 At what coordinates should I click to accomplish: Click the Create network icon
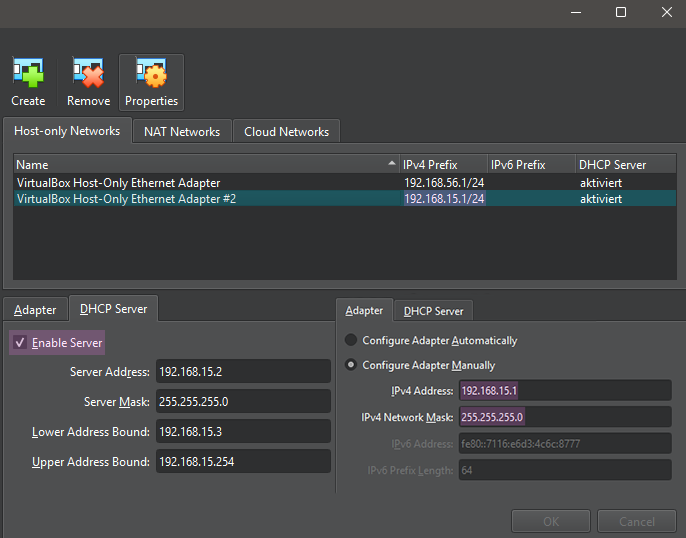click(28, 82)
